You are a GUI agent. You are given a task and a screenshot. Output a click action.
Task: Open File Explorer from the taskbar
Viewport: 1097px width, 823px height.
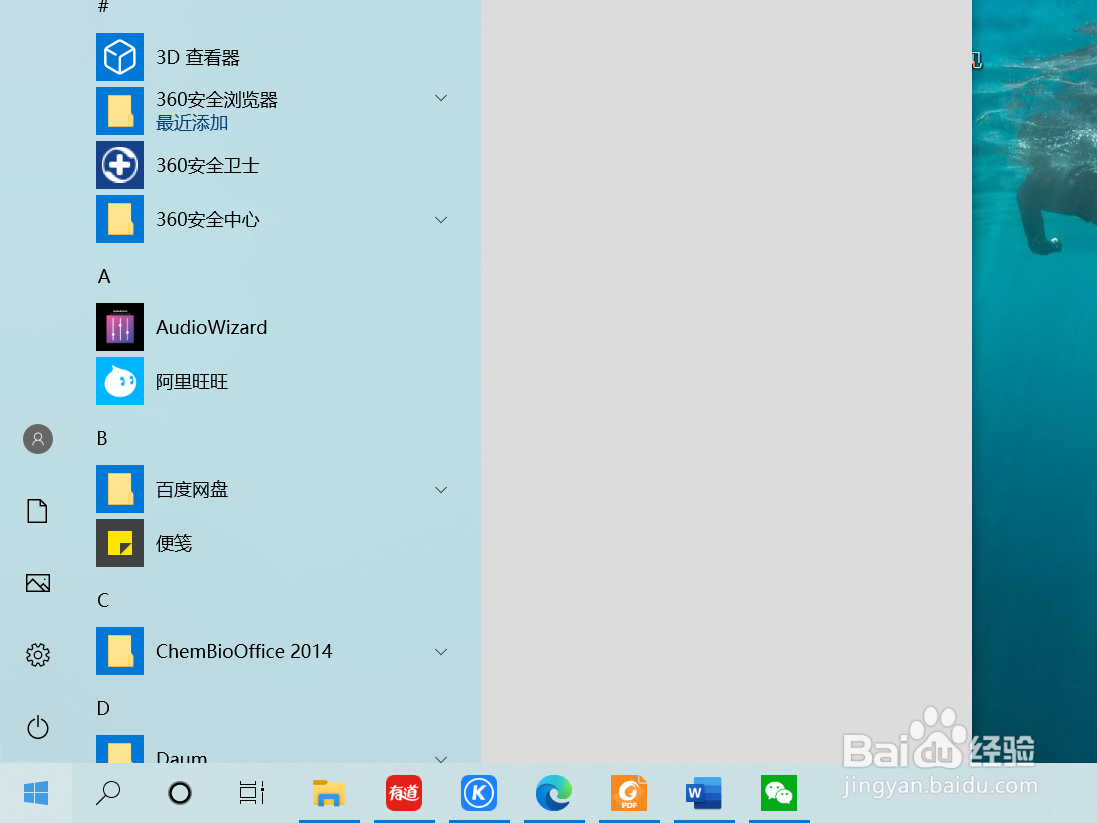point(329,793)
